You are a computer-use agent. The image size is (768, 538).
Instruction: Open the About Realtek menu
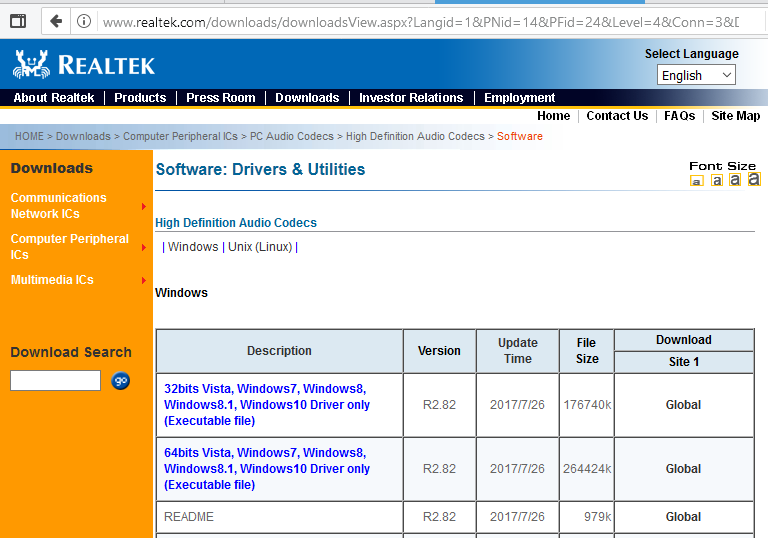pos(54,98)
